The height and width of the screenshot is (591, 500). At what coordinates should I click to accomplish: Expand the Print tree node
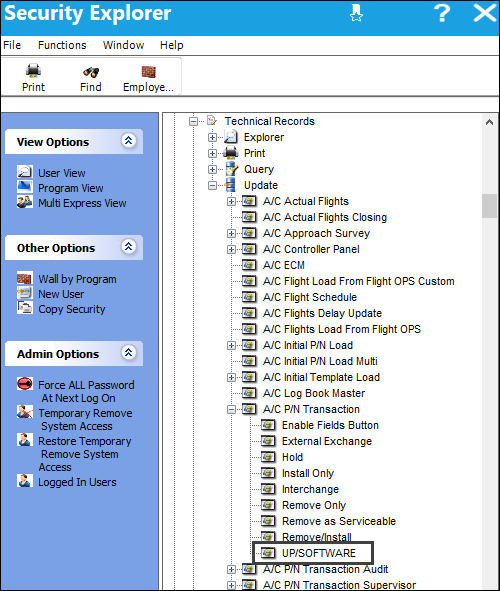coord(212,153)
